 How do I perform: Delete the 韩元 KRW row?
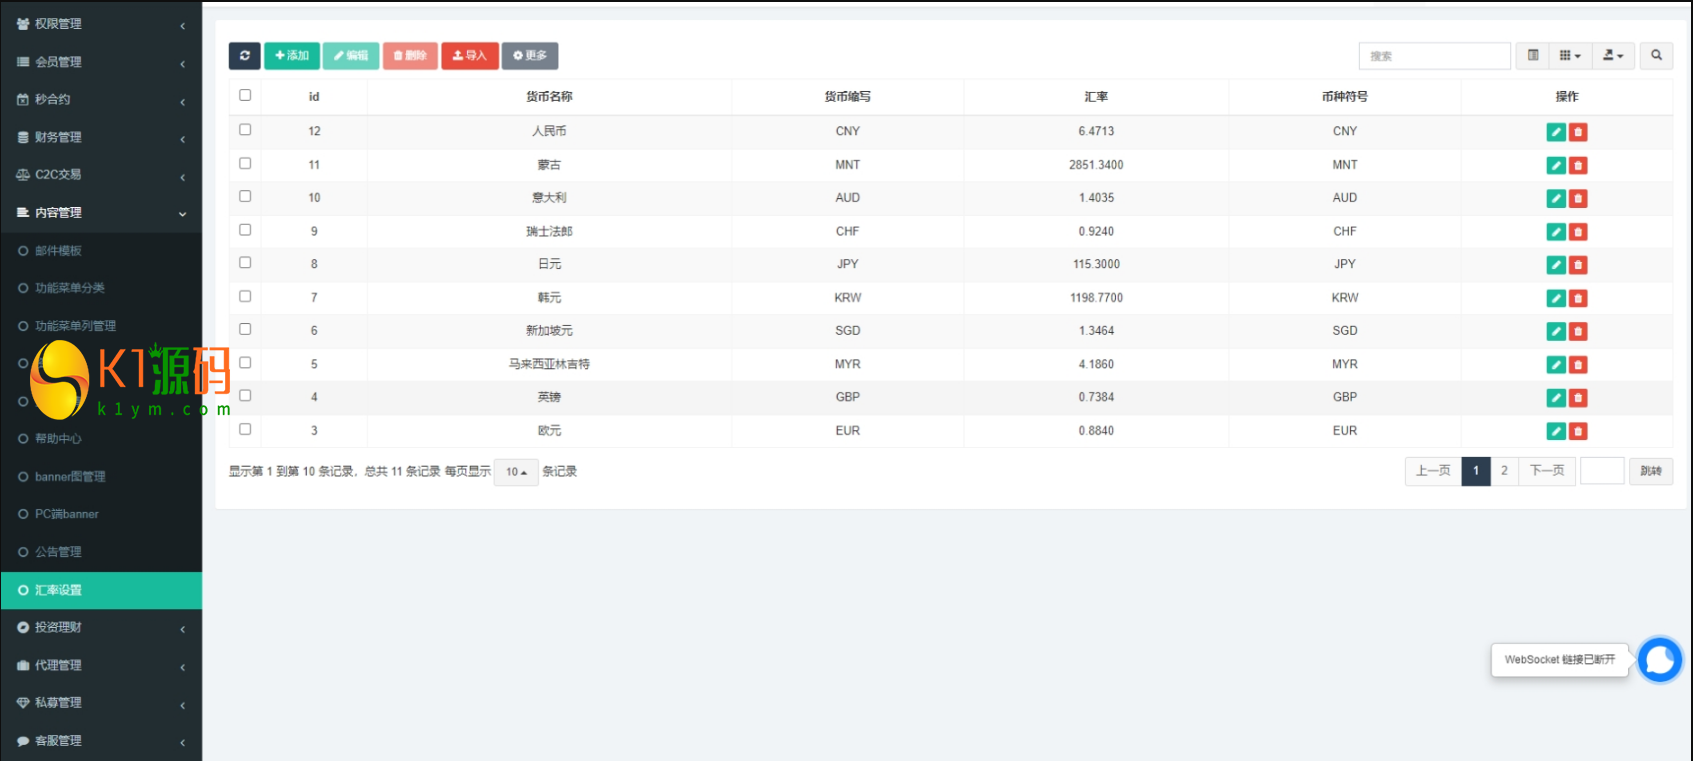tap(1578, 298)
